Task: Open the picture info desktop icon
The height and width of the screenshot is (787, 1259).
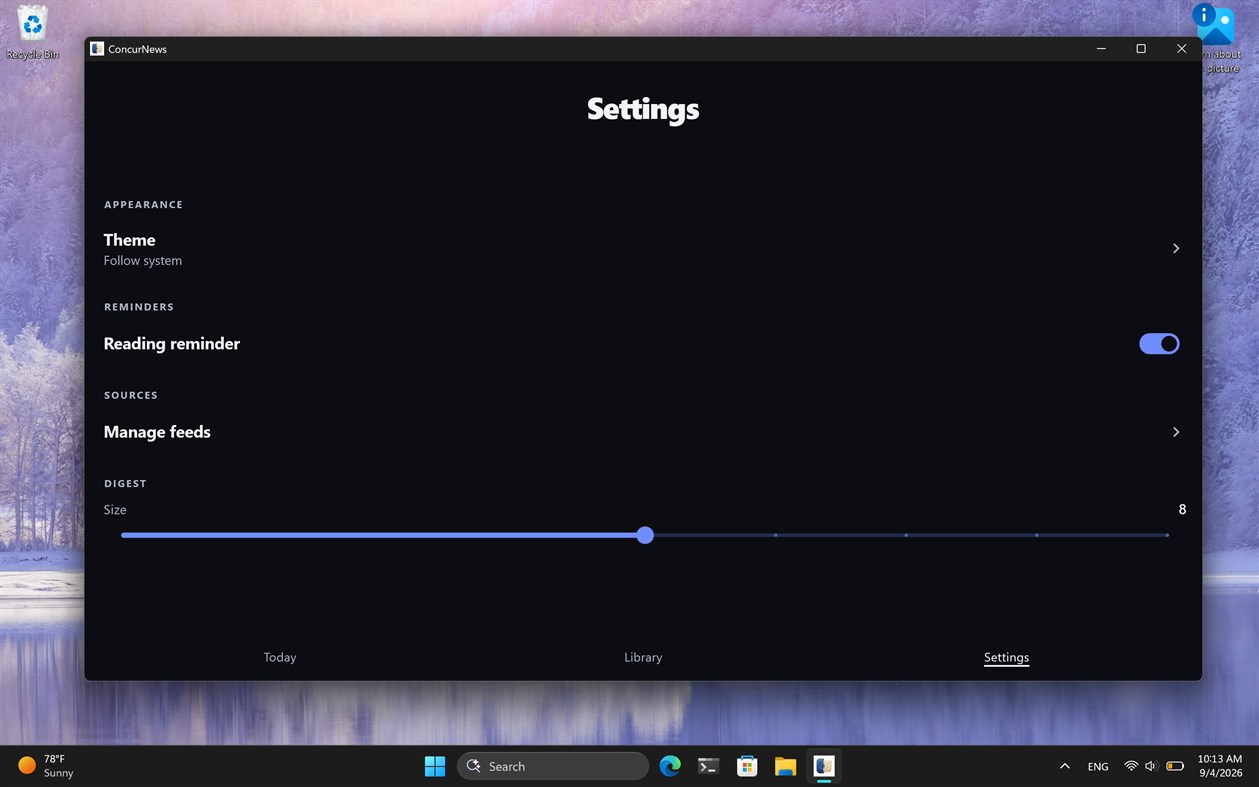Action: (x=1215, y=38)
